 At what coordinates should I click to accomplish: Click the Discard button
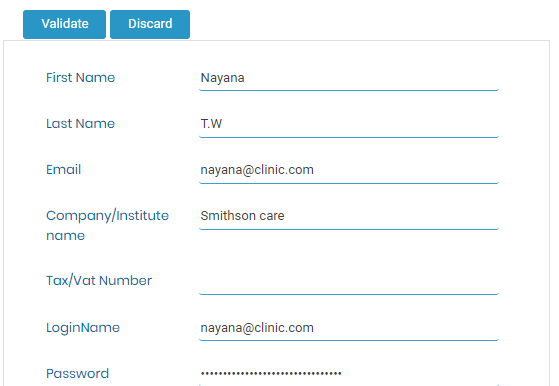150,24
